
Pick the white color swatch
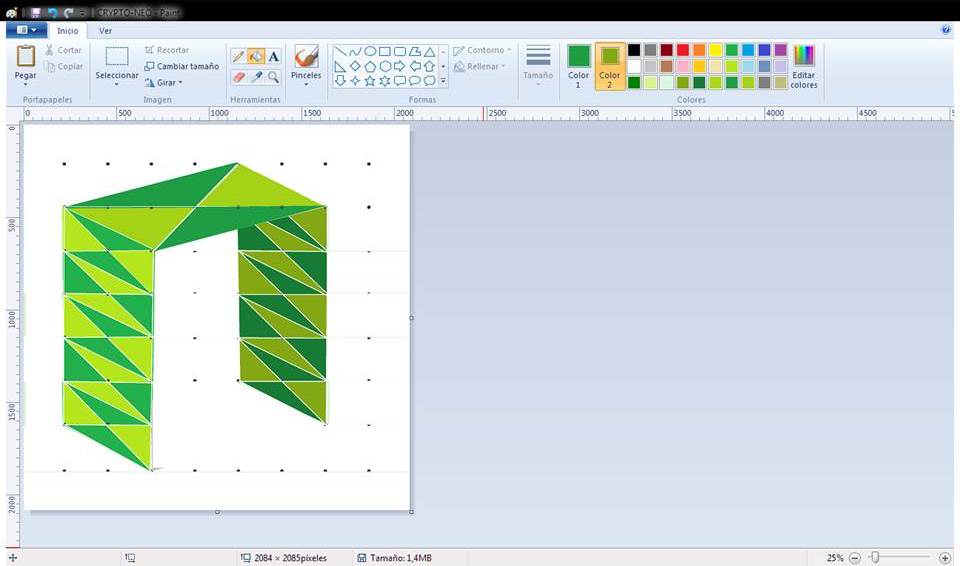634,66
